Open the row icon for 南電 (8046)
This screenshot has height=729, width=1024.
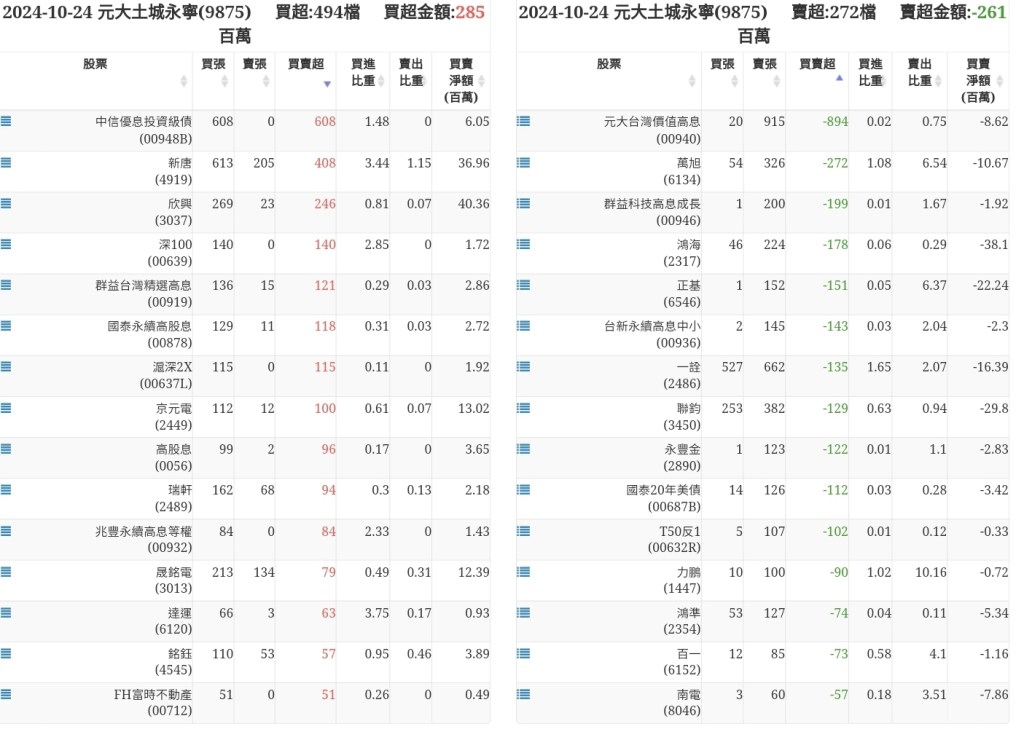pyautogui.click(x=523, y=694)
